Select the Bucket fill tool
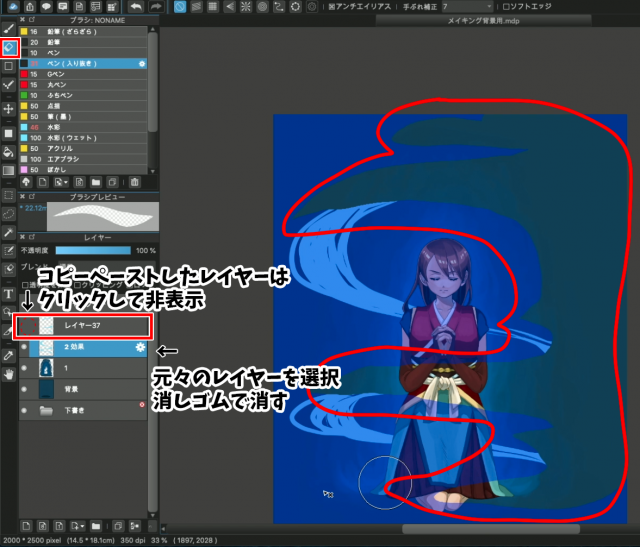 tap(9, 152)
